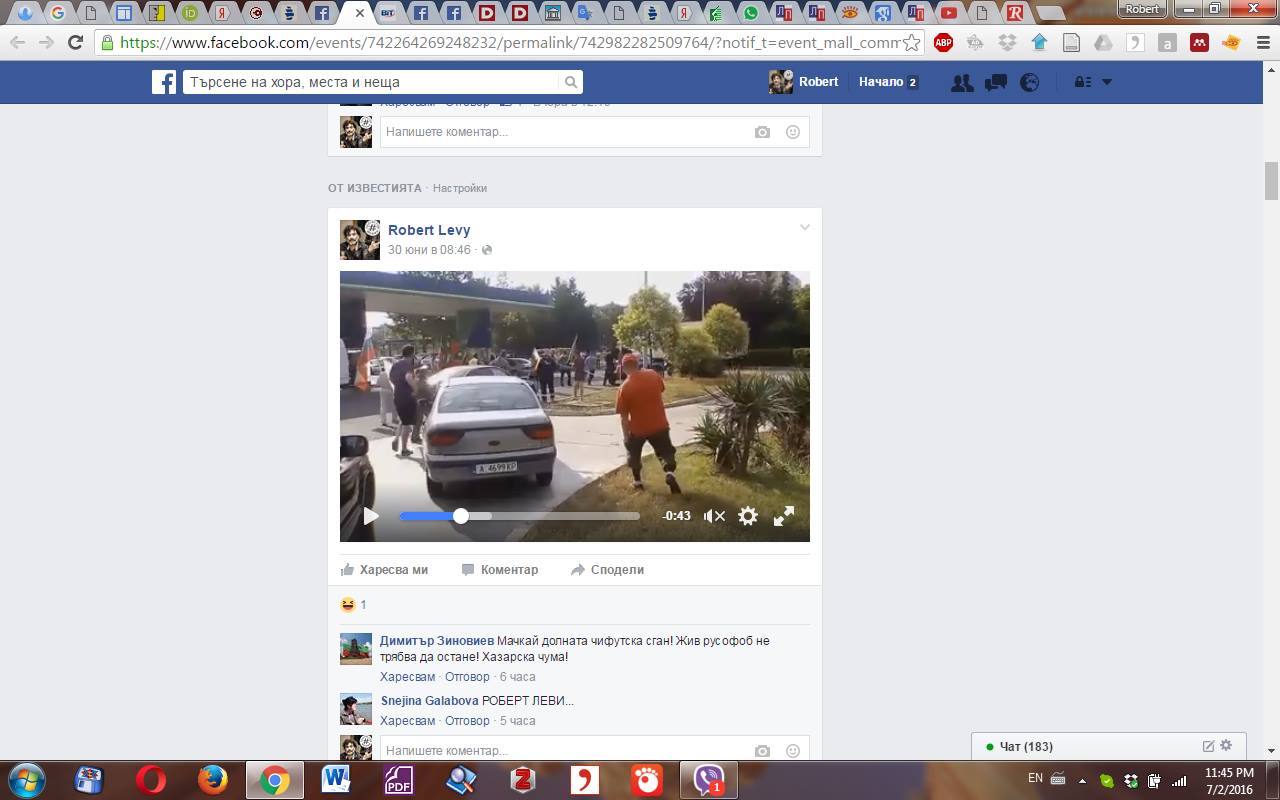Viewport: 1280px width, 800px height.
Task: Click the Dropbox extension icon in Chrome toolbar
Action: 1007,43
